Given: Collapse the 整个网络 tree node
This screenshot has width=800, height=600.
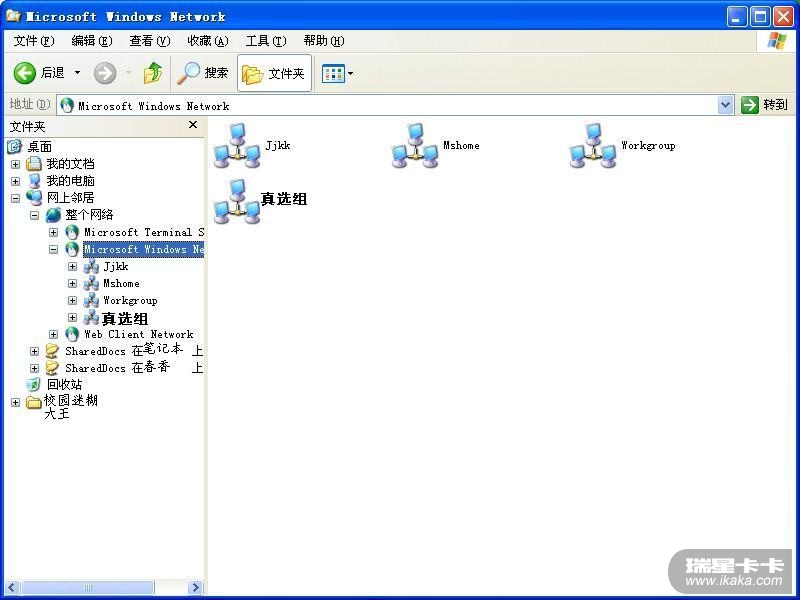Looking at the screenshot, I should 34,215.
